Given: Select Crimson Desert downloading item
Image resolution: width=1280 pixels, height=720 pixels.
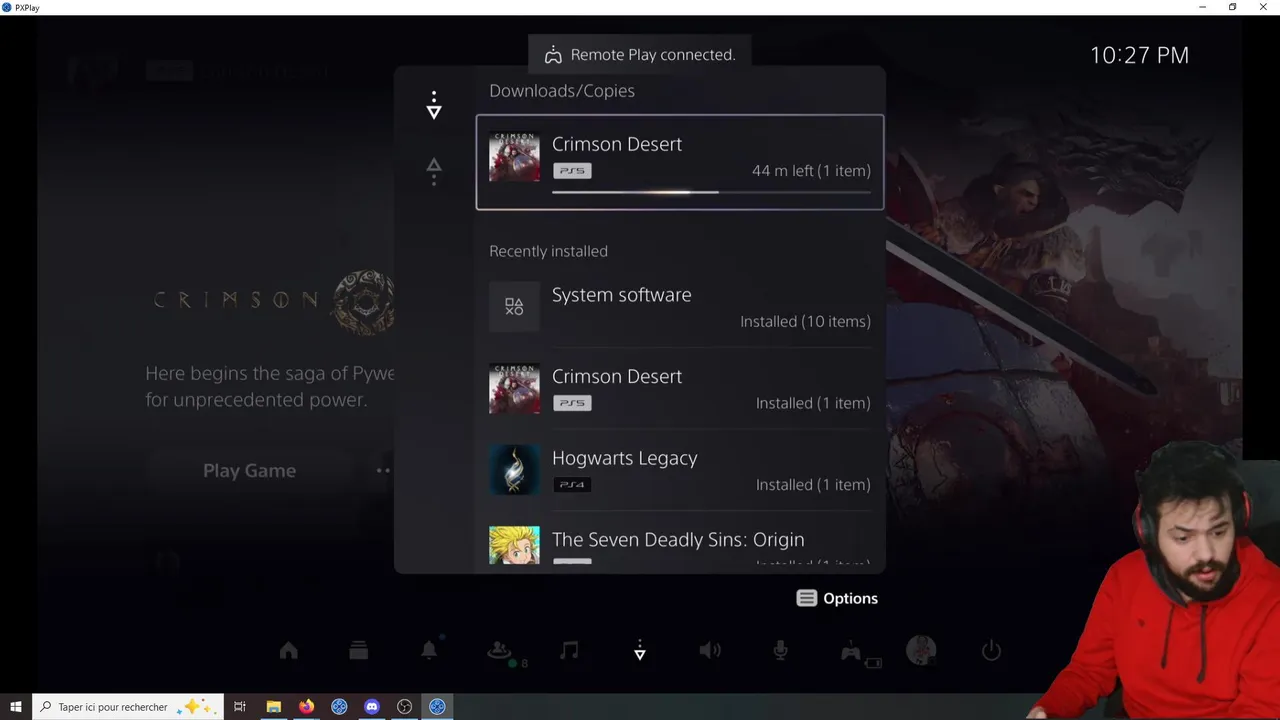Looking at the screenshot, I should 680,162.
